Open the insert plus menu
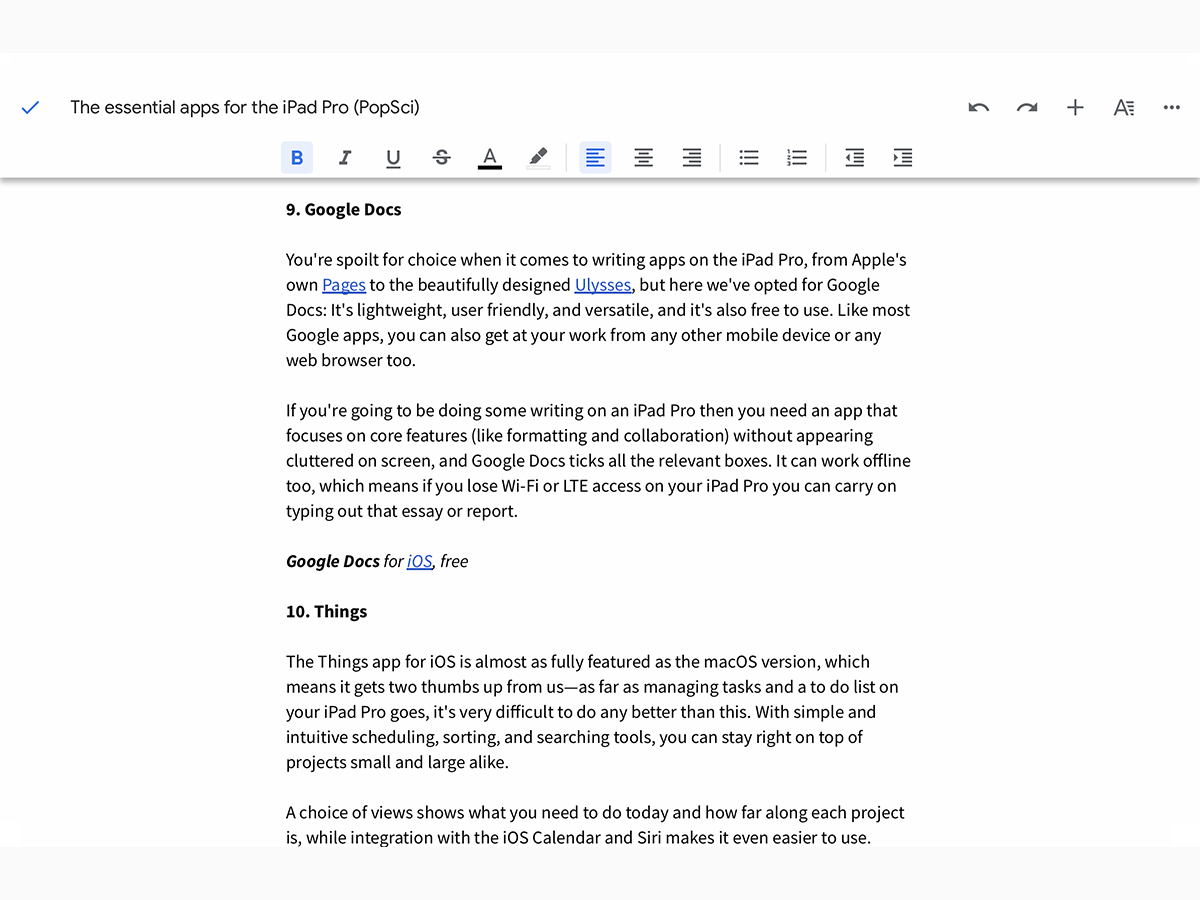 (x=1075, y=108)
